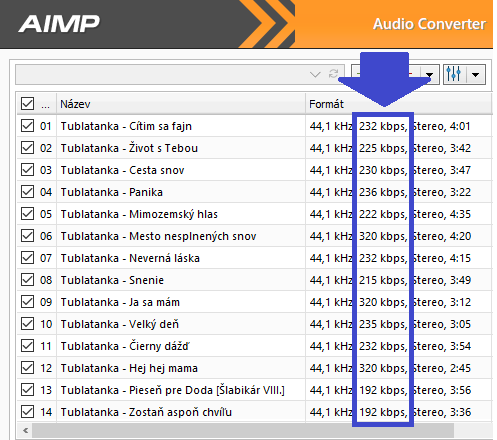The height and width of the screenshot is (440, 497).
Task: Expand the dropdown arrow next to the remove button
Action: point(430,75)
